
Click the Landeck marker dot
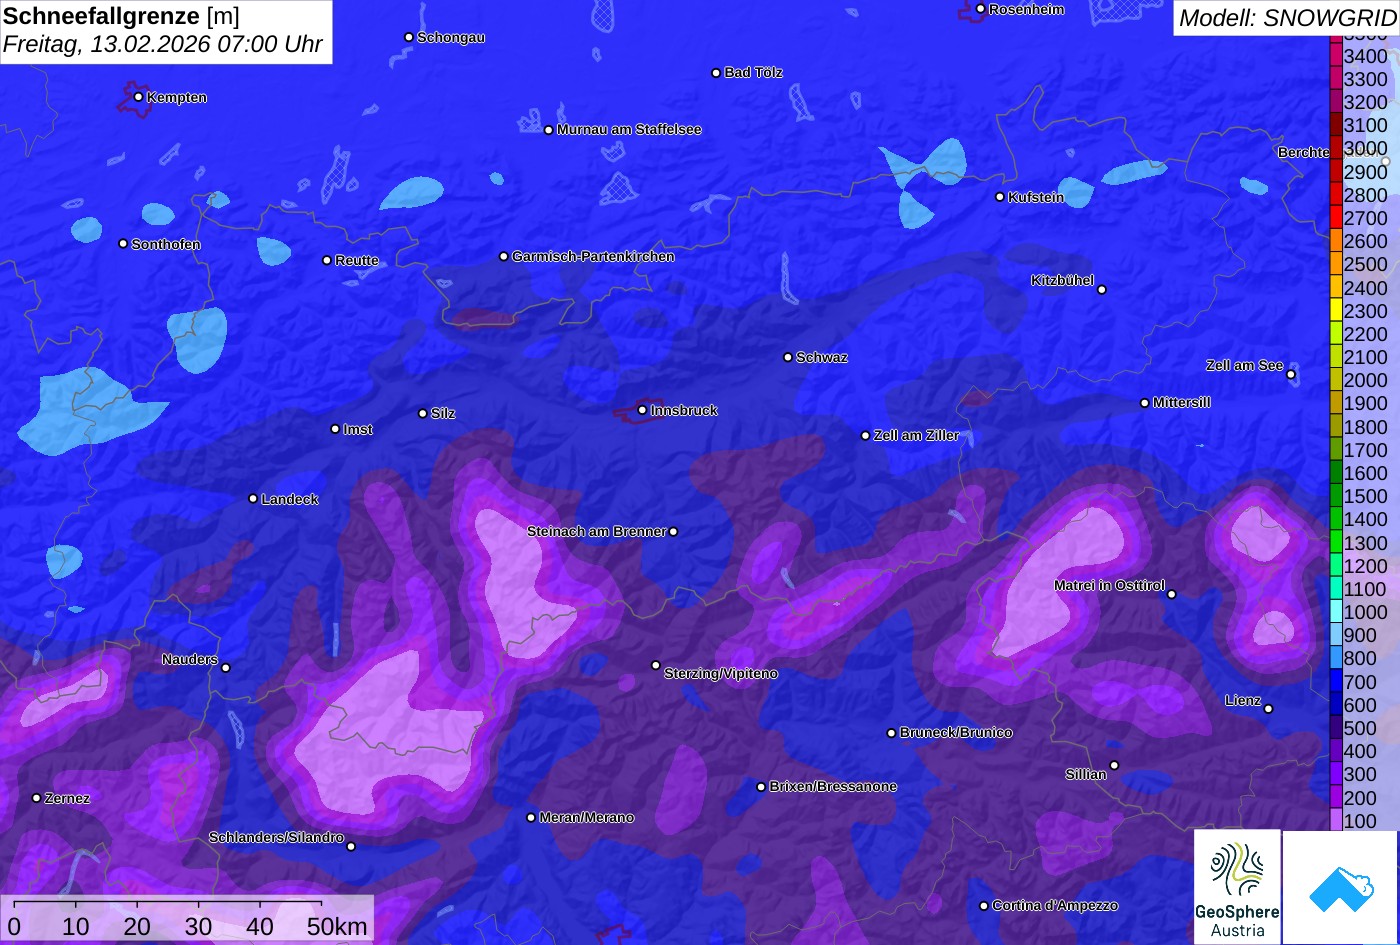tap(253, 499)
